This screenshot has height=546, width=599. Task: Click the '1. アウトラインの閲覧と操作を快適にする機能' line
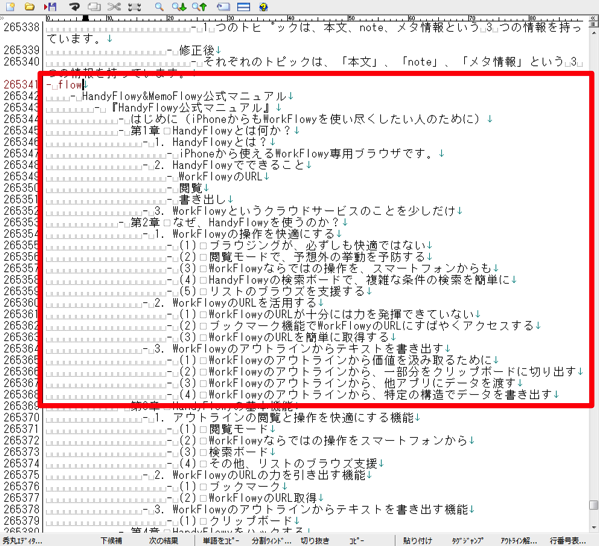(x=284, y=418)
